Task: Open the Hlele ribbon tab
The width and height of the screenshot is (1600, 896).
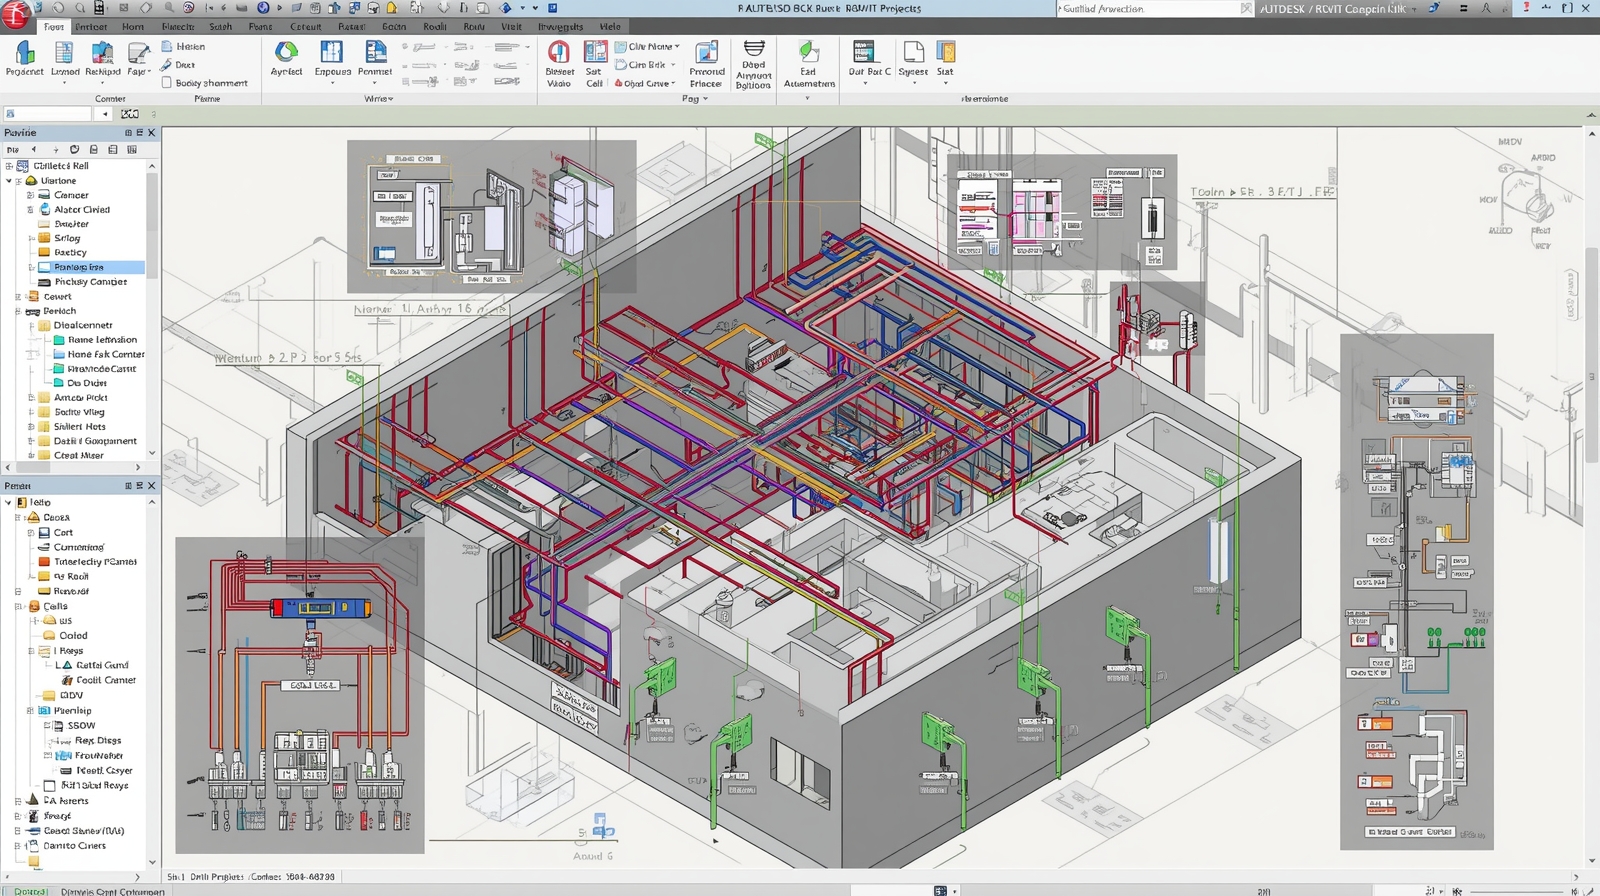Action: coord(609,27)
